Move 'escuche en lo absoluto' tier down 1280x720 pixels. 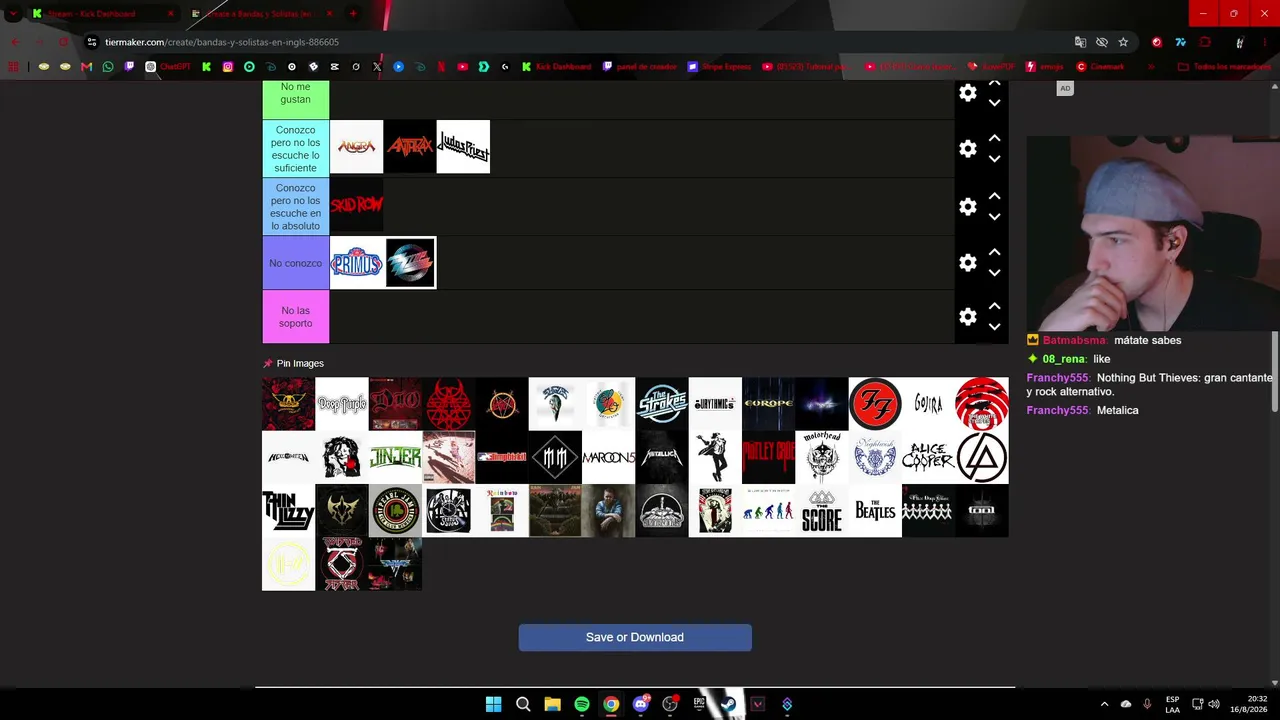click(995, 217)
